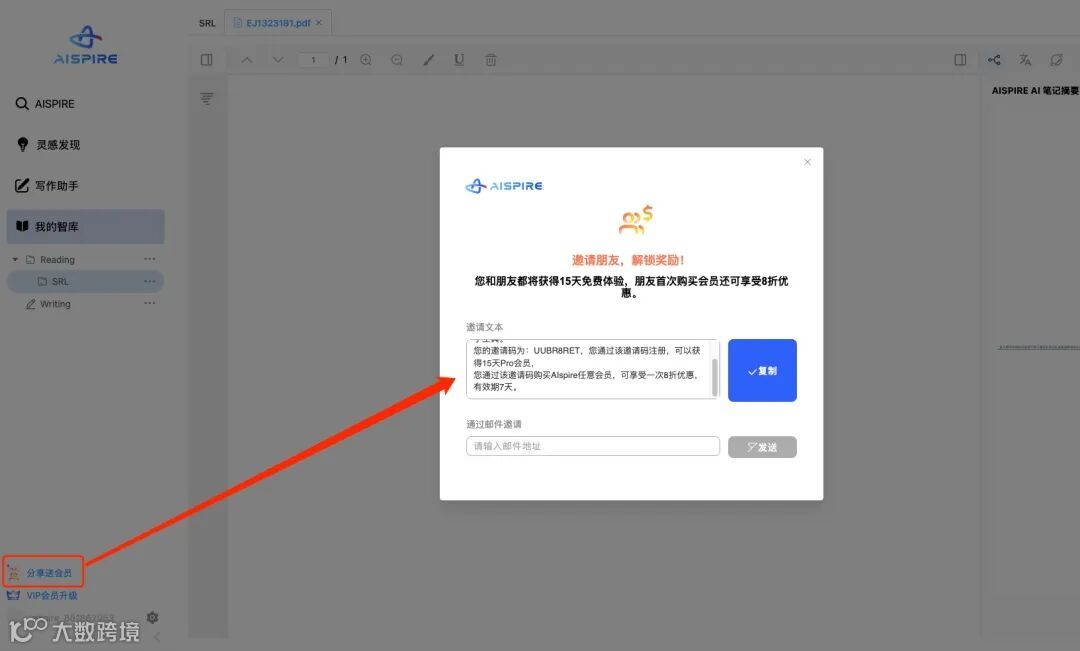This screenshot has height=651, width=1080.
Task: Click the 发送 send button
Action: pyautogui.click(x=762, y=447)
